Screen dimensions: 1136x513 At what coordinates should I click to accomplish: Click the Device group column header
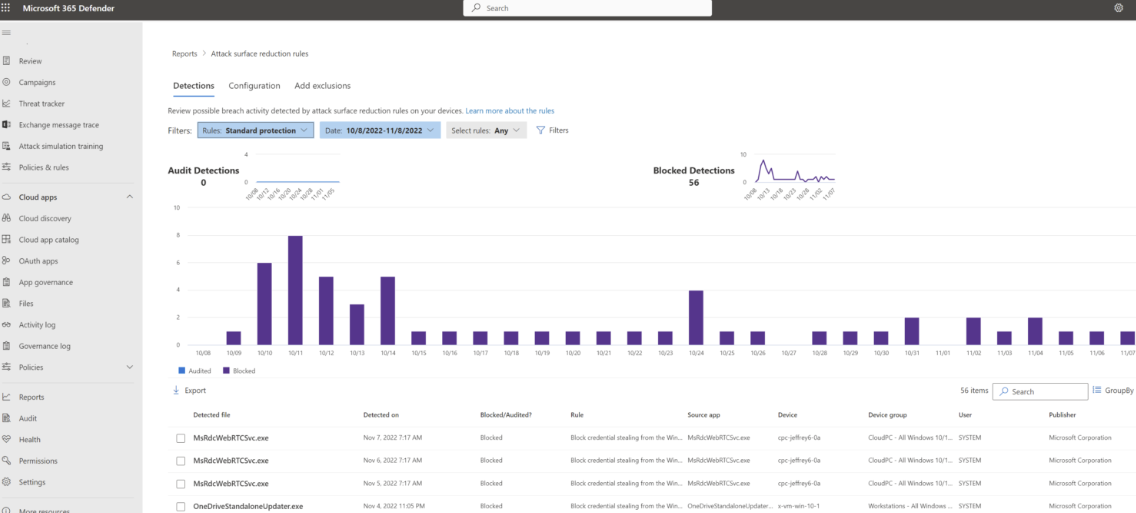888,415
